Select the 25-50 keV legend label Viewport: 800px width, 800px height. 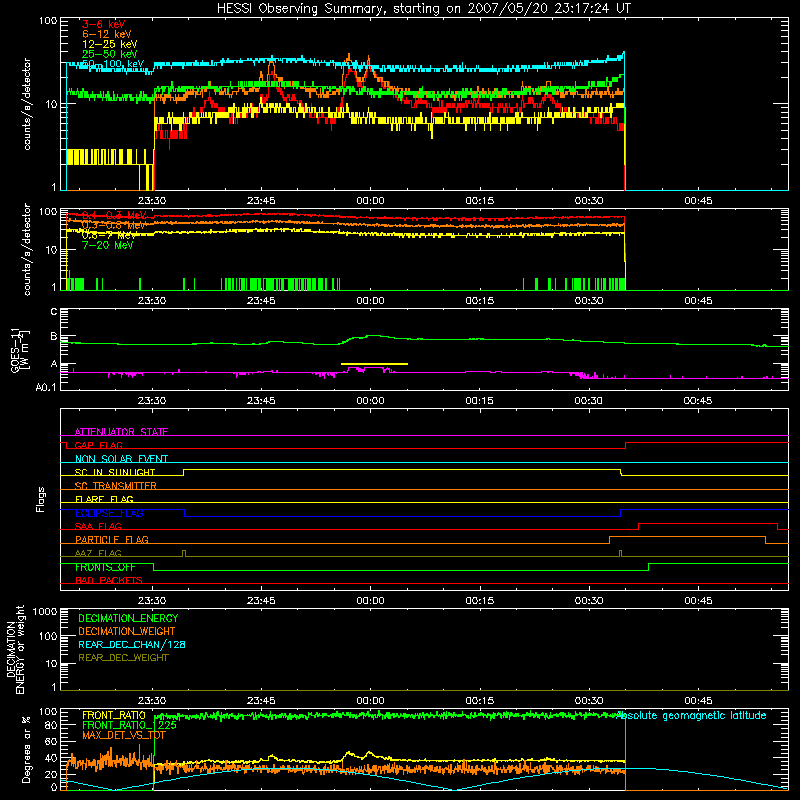pyautogui.click(x=109, y=54)
